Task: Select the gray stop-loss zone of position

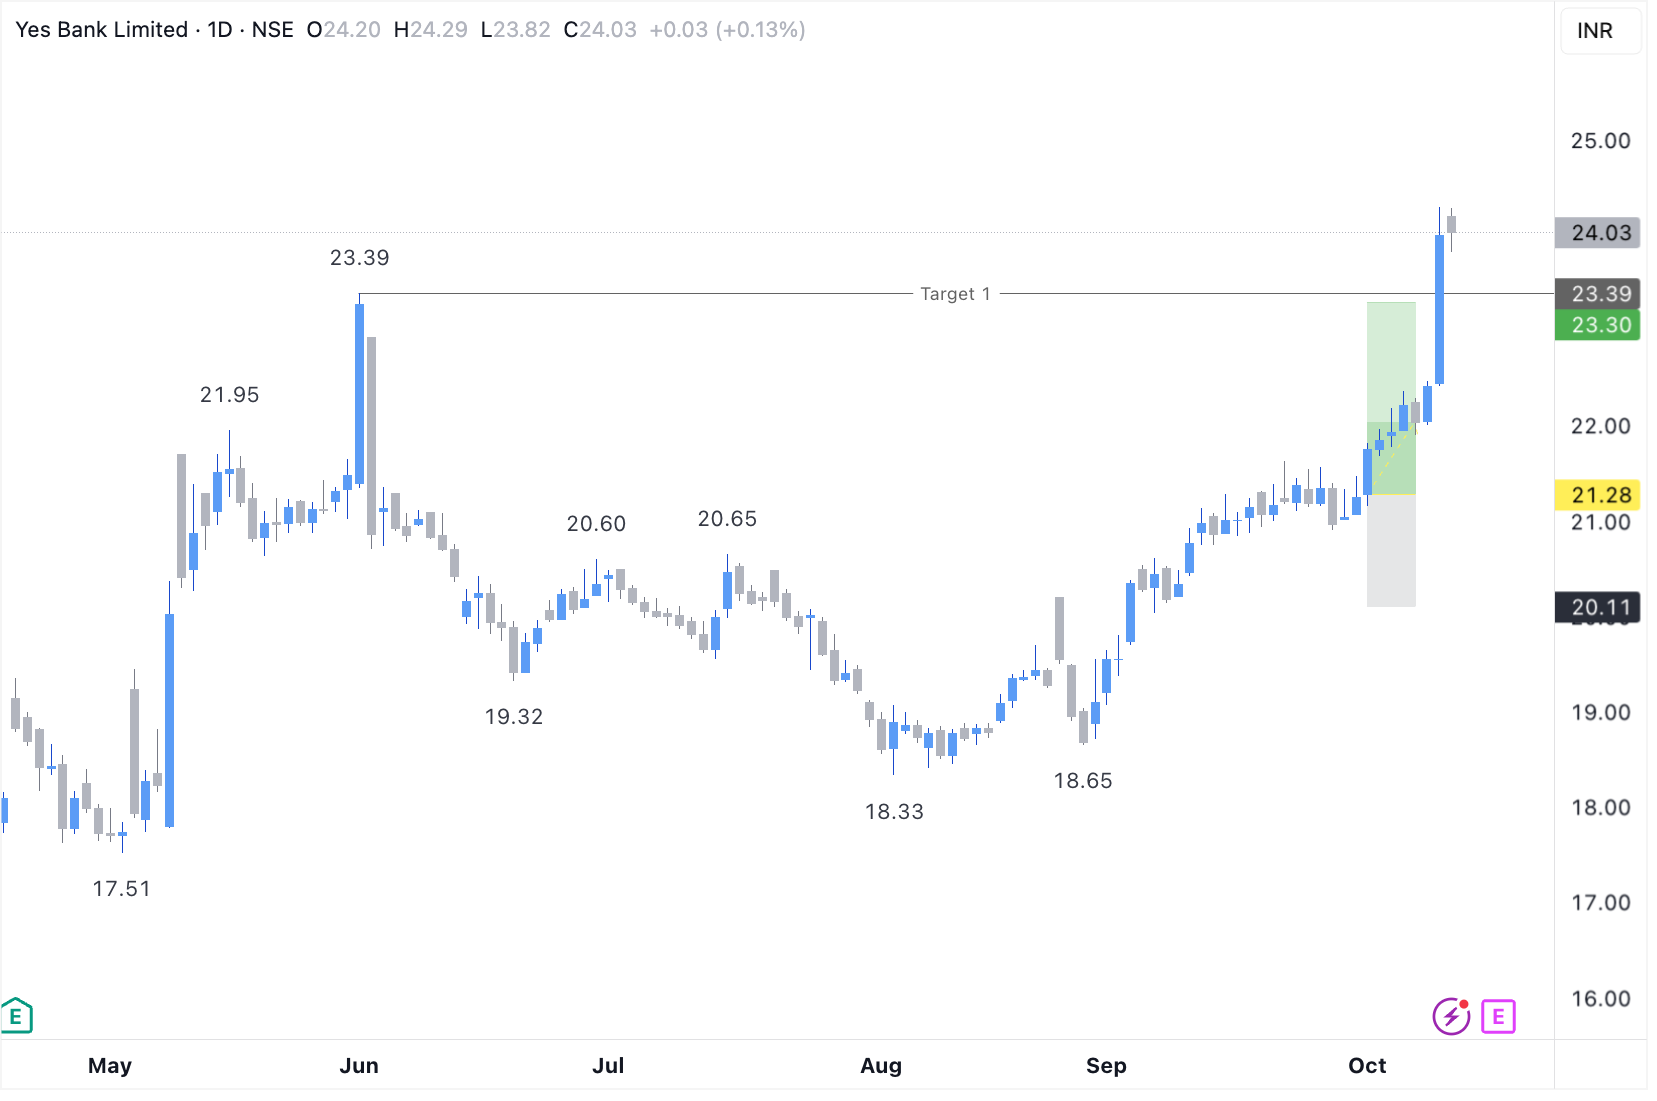Action: pyautogui.click(x=1391, y=550)
